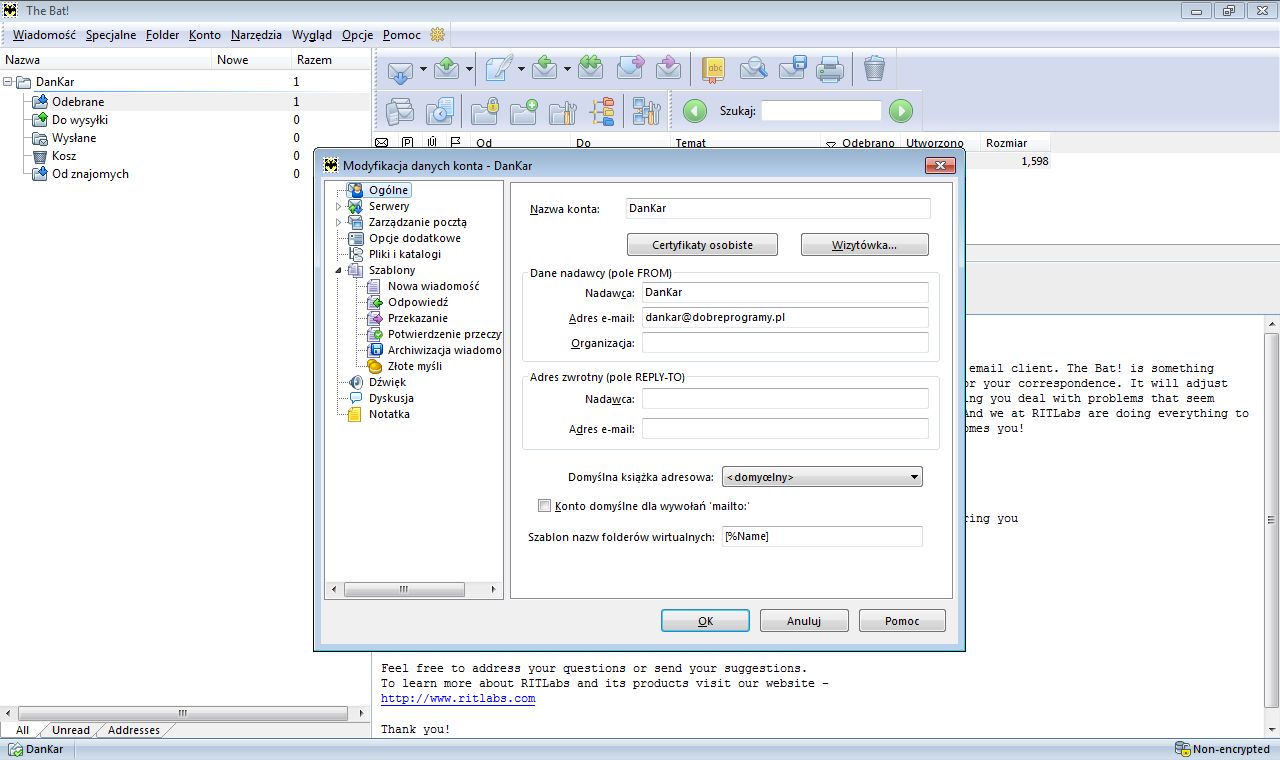Click the locked folder toolbar icon
1280x760 pixels.
[x=485, y=111]
